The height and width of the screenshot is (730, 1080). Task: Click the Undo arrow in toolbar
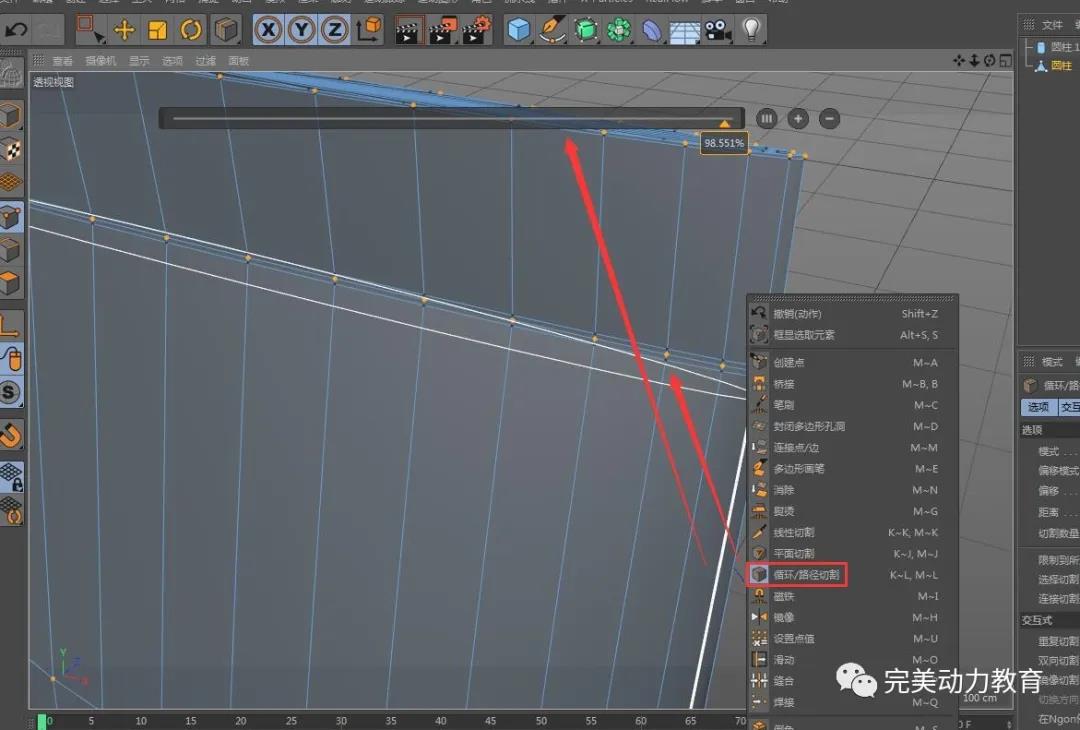pos(17,29)
